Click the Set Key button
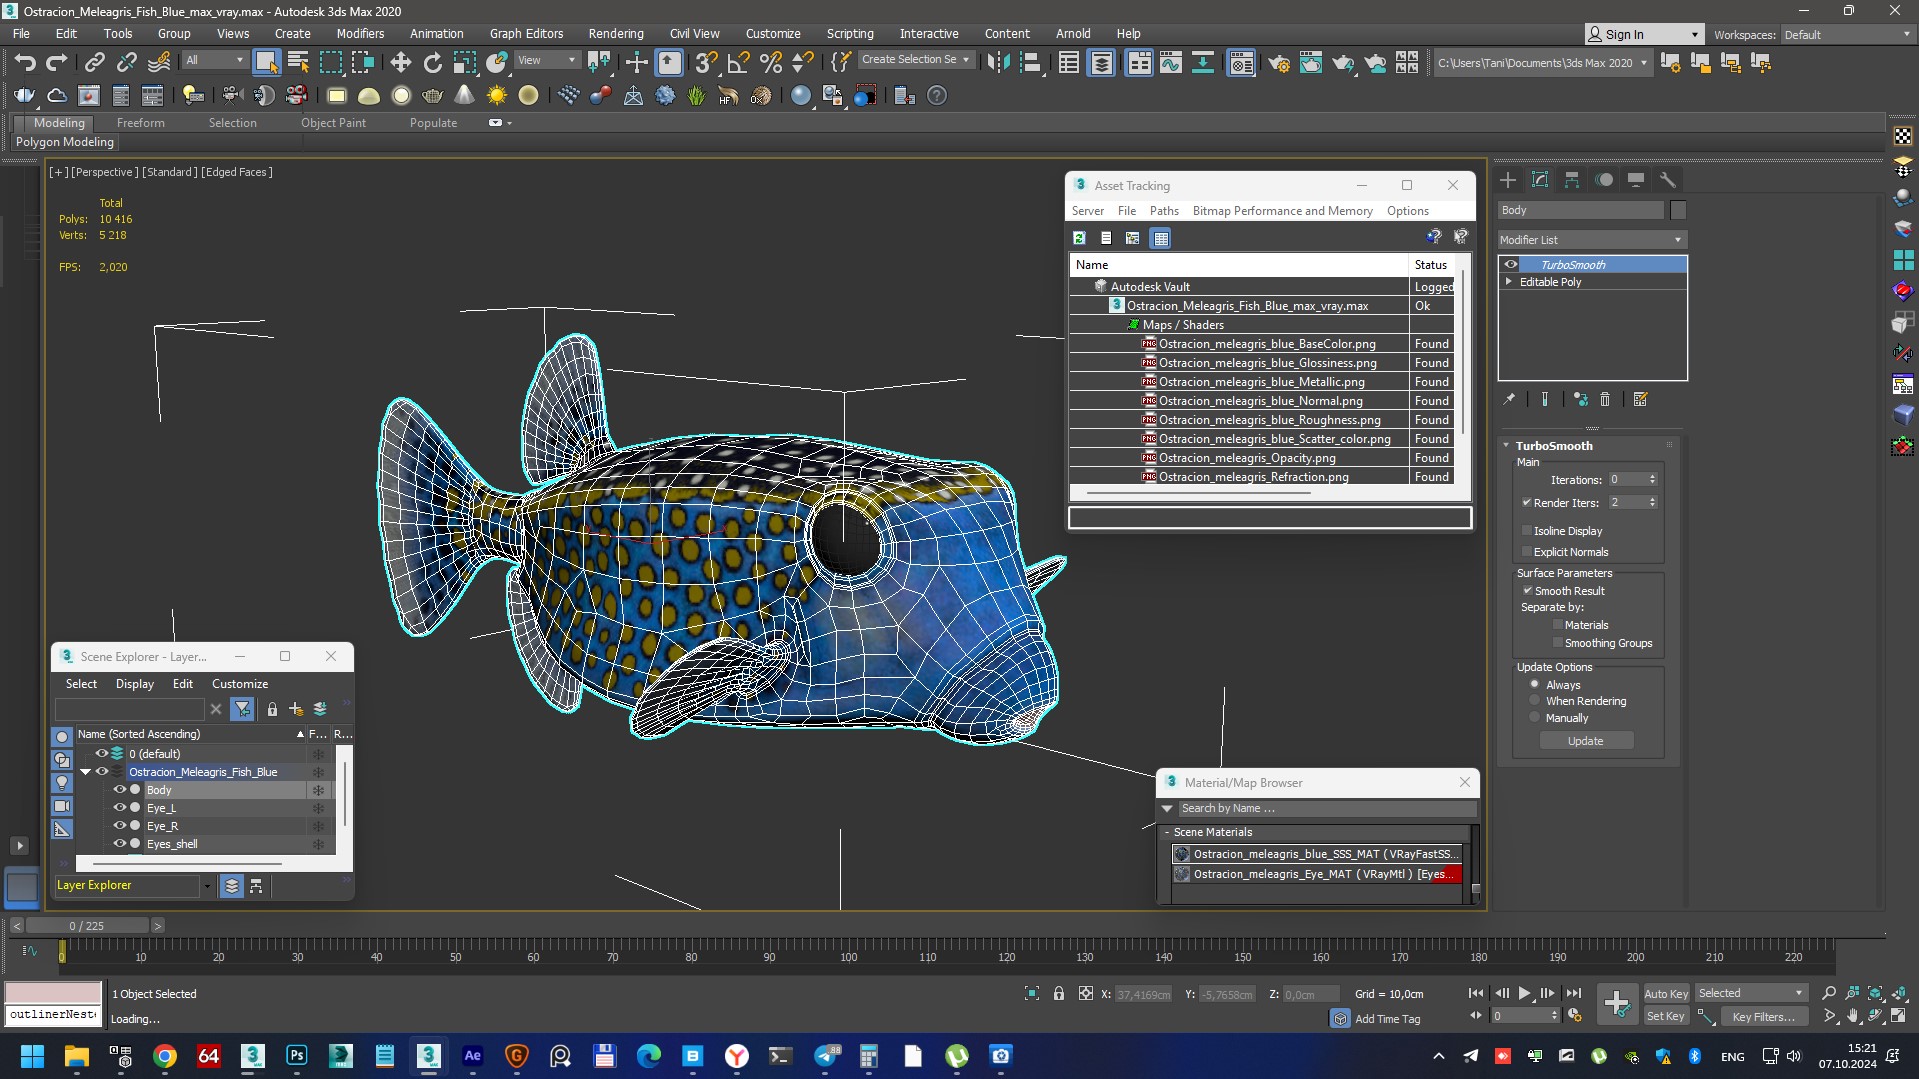This screenshot has height=1079, width=1919. click(1666, 1016)
